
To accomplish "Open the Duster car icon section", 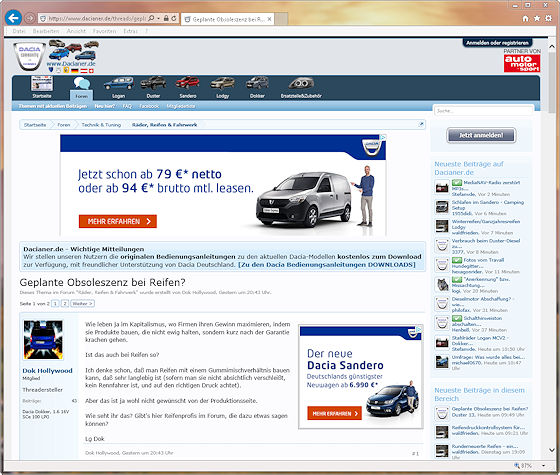I will pyautogui.click(x=153, y=87).
